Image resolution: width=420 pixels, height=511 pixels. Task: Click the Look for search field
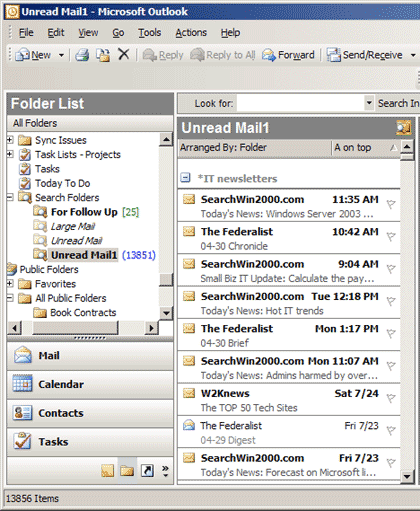click(301, 103)
